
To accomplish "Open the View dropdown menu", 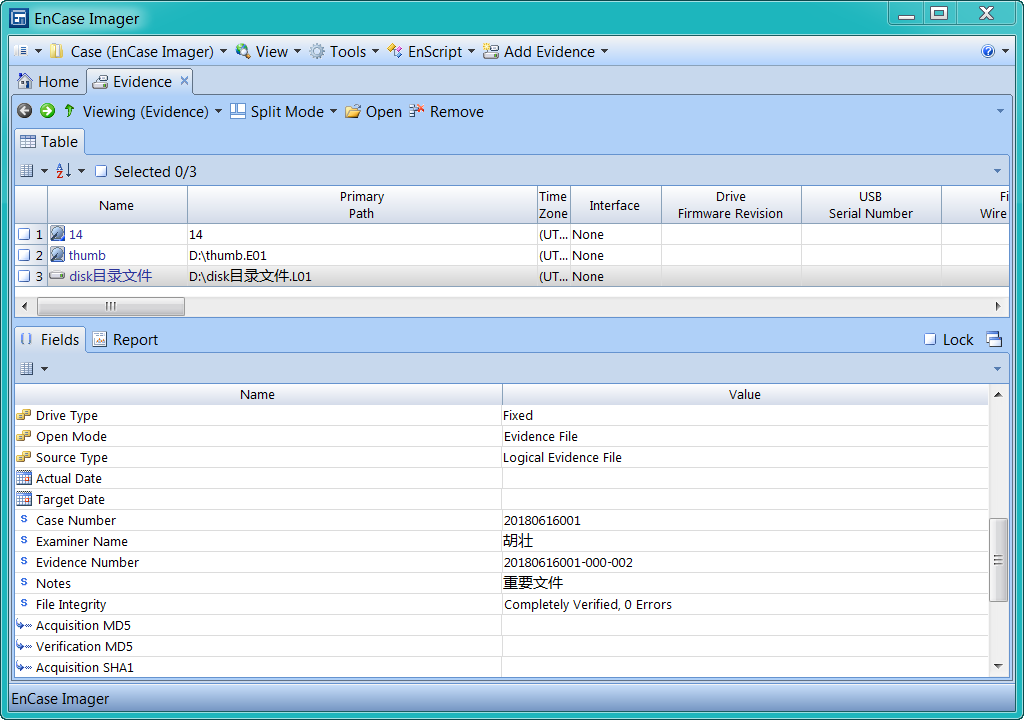I will [x=268, y=52].
